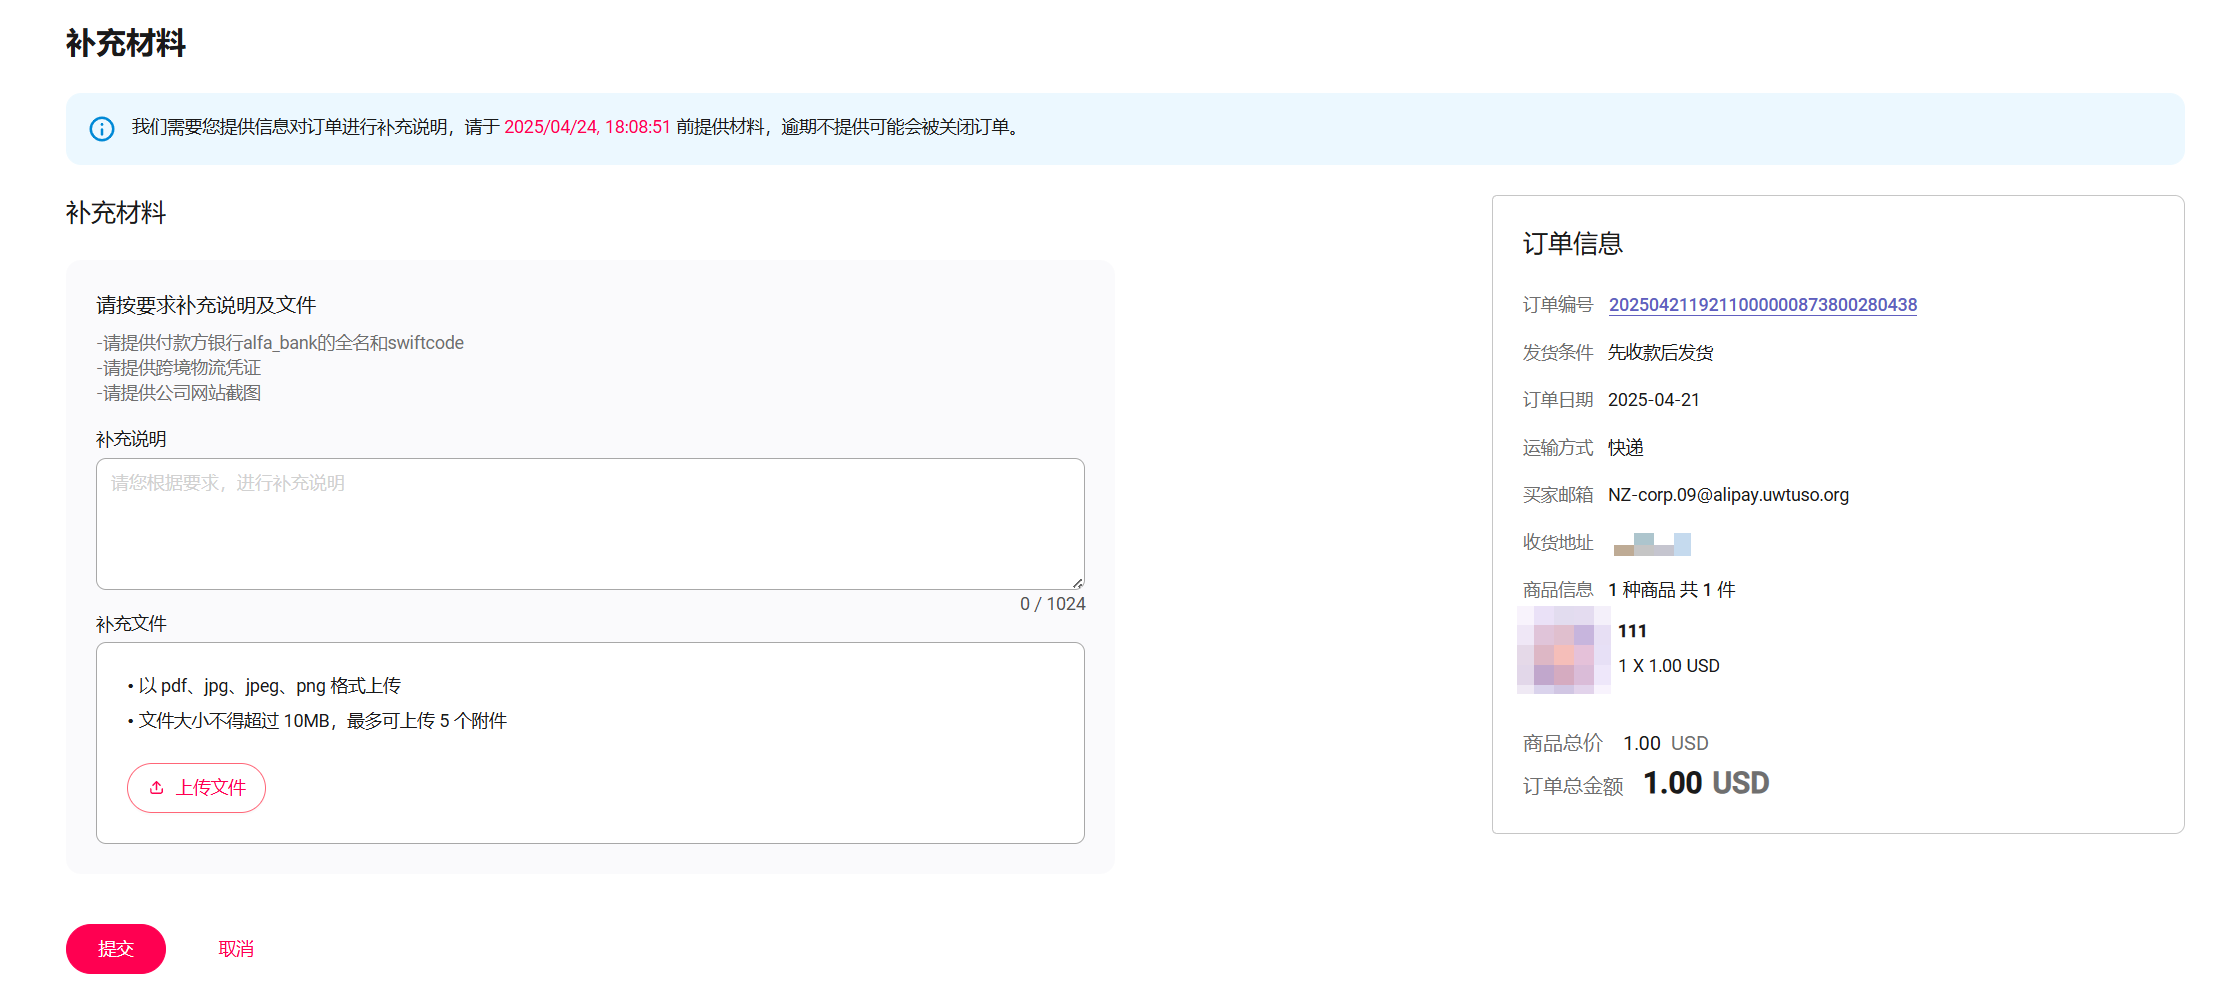Screen dimensions: 2231x1002
Task: Click the product name 111
Action: click(1632, 631)
